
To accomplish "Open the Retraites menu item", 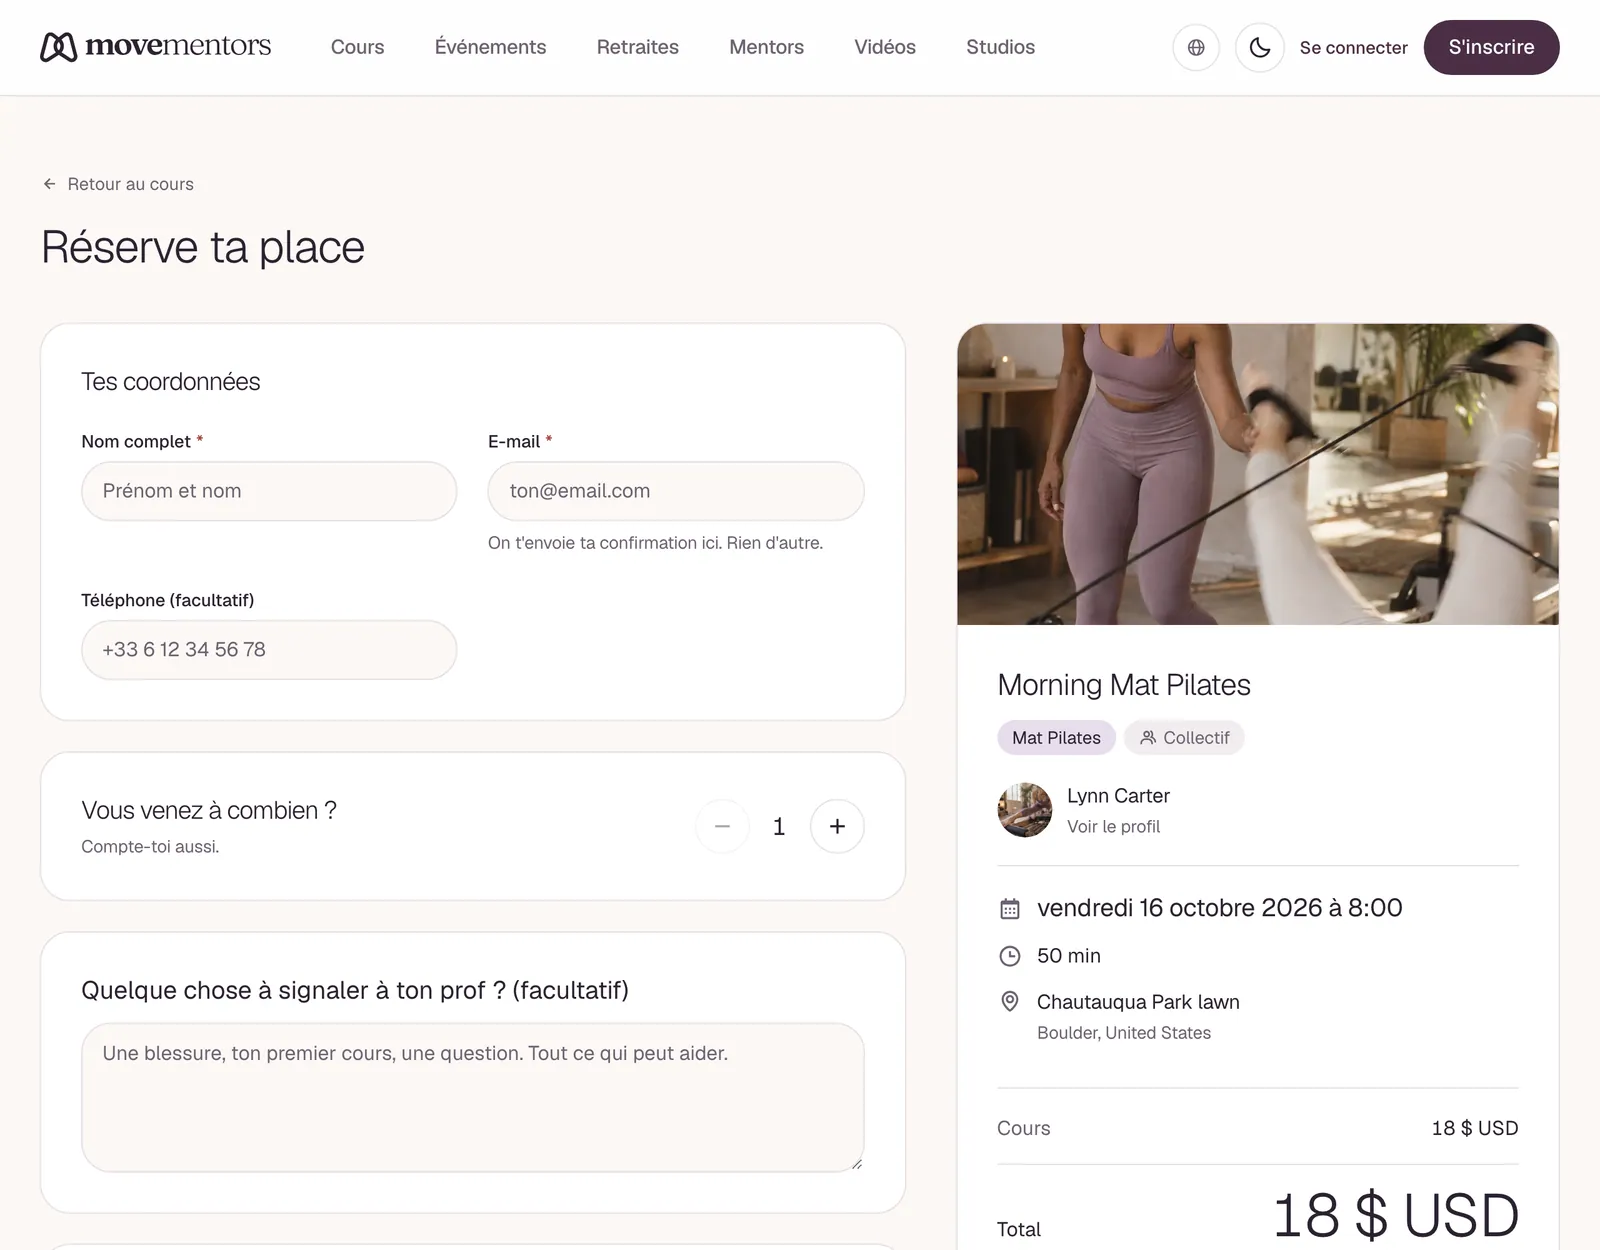I will click(x=637, y=47).
